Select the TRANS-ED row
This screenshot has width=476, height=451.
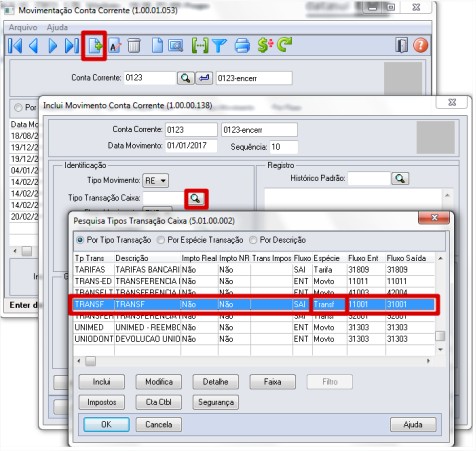(254, 281)
